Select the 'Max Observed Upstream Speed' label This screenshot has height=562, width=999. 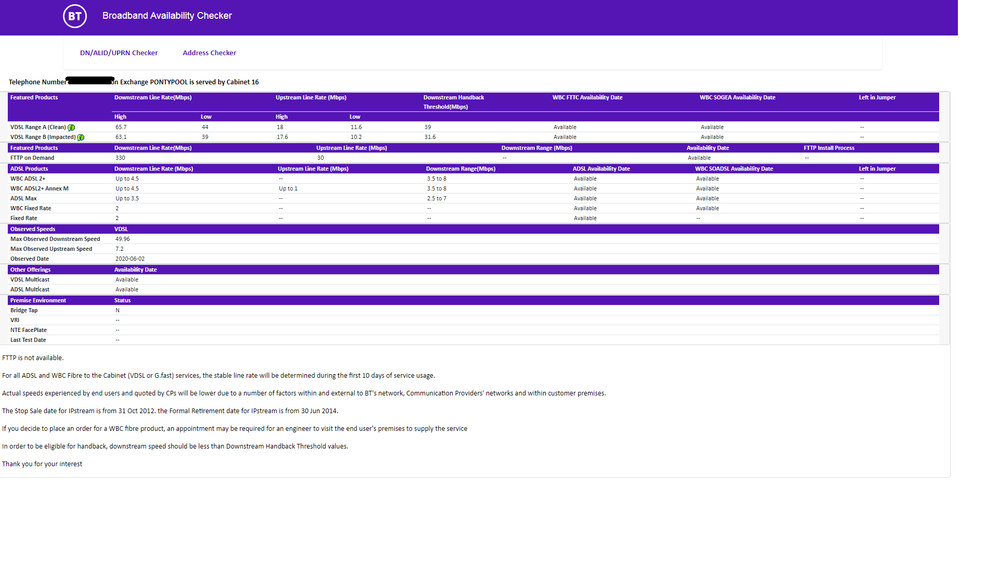click(51, 249)
